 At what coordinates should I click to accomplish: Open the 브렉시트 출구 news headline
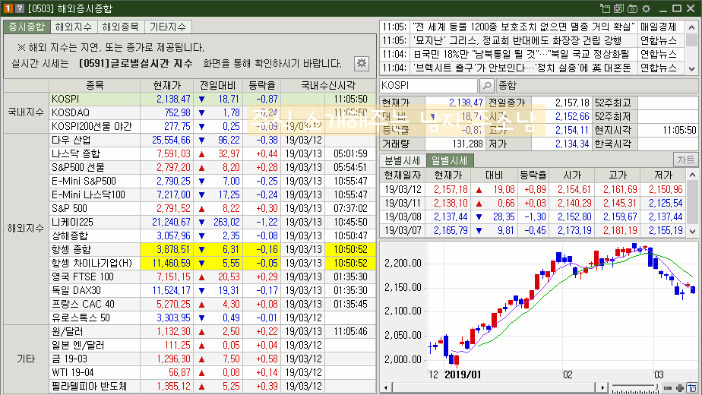(522, 68)
